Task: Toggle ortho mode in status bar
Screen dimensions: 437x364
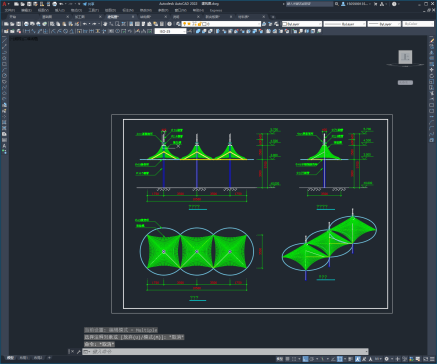Action: tap(305, 359)
